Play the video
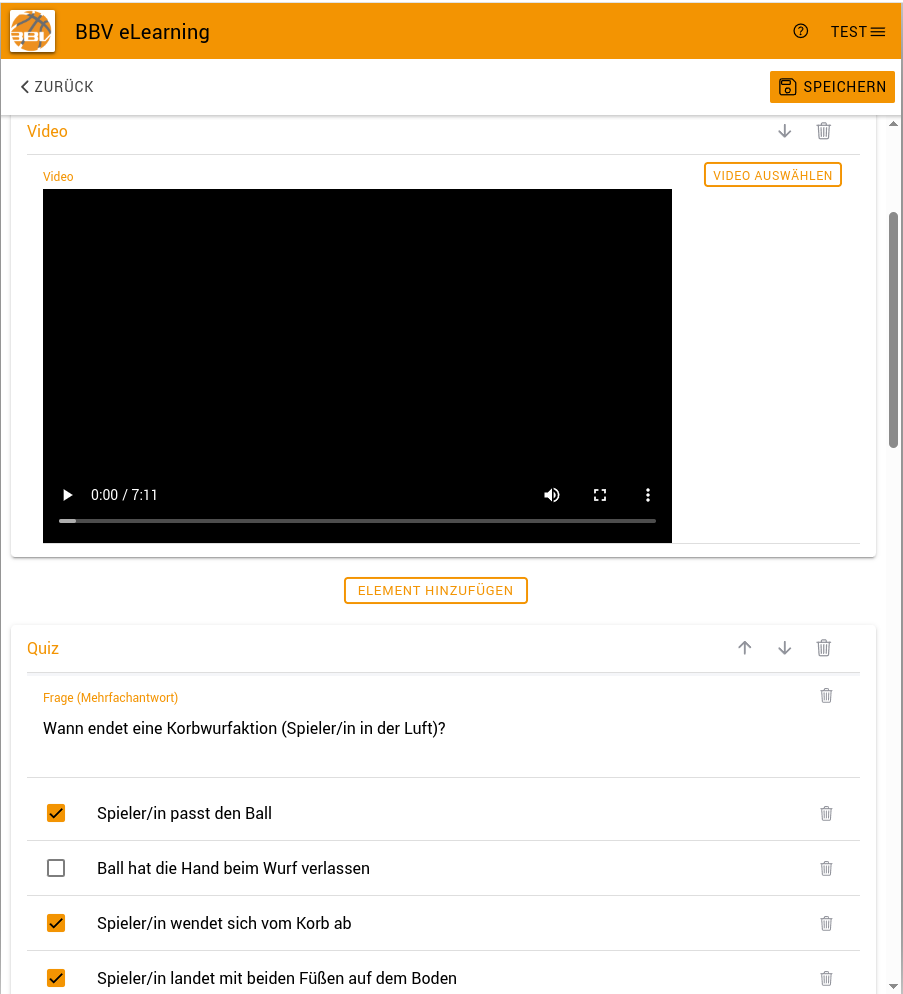The width and height of the screenshot is (903, 994). [67, 495]
